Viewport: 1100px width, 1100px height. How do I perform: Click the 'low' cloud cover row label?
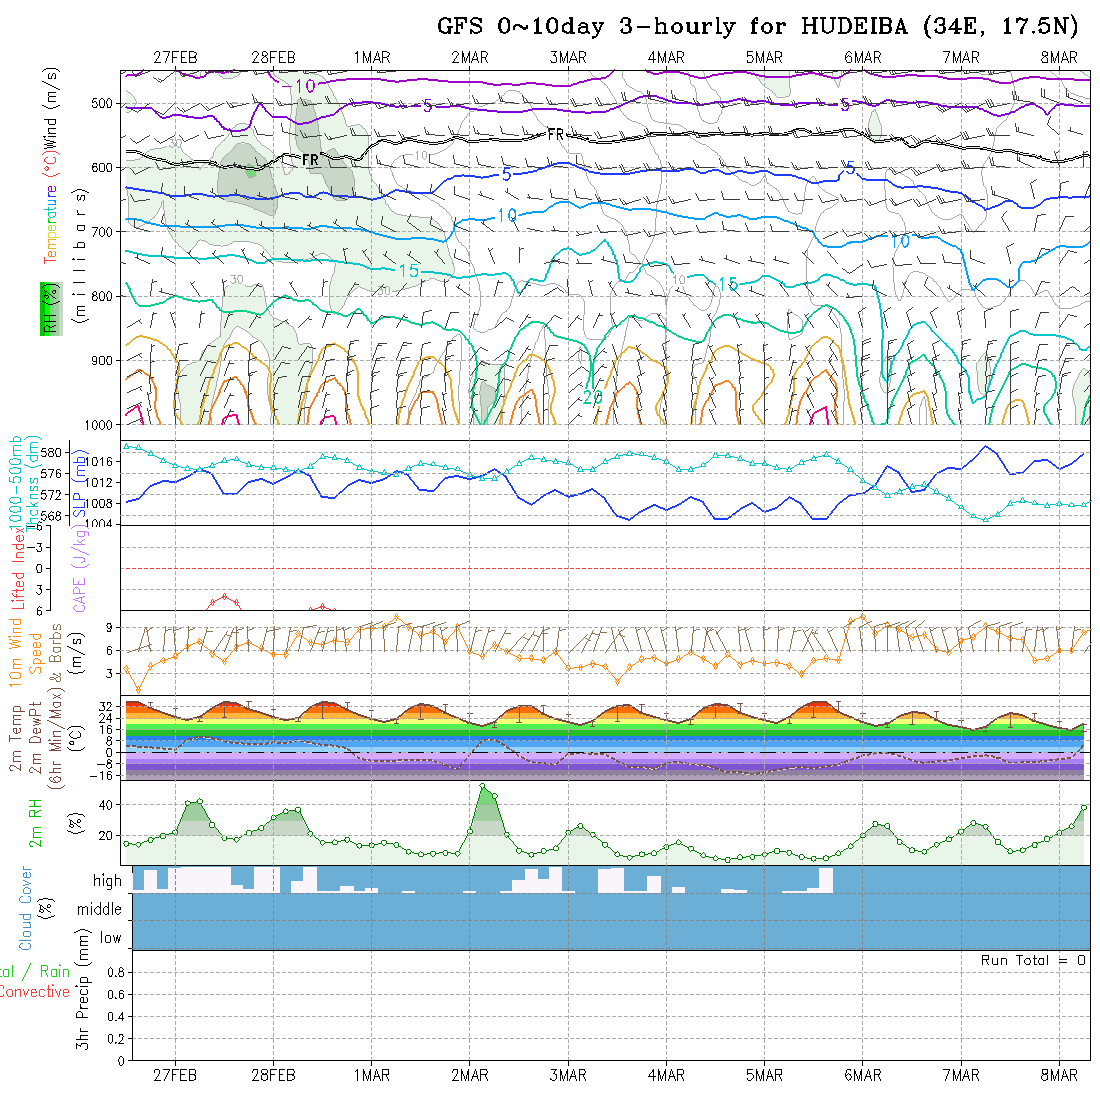(110, 938)
